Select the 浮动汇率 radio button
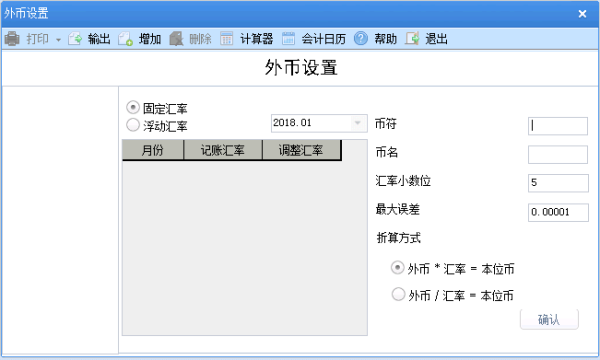The width and height of the screenshot is (600, 360). click(133, 125)
